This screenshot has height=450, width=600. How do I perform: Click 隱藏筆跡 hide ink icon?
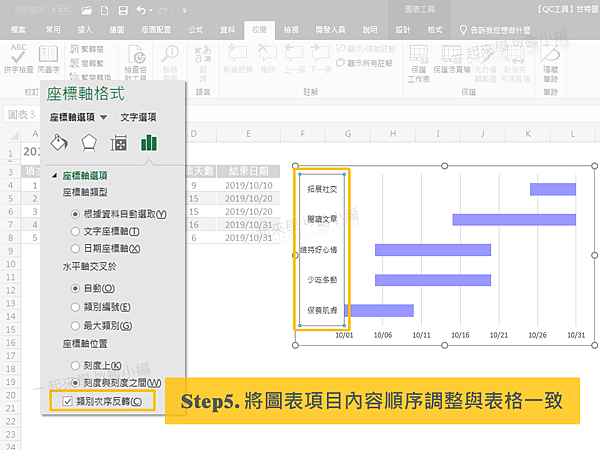(x=550, y=64)
